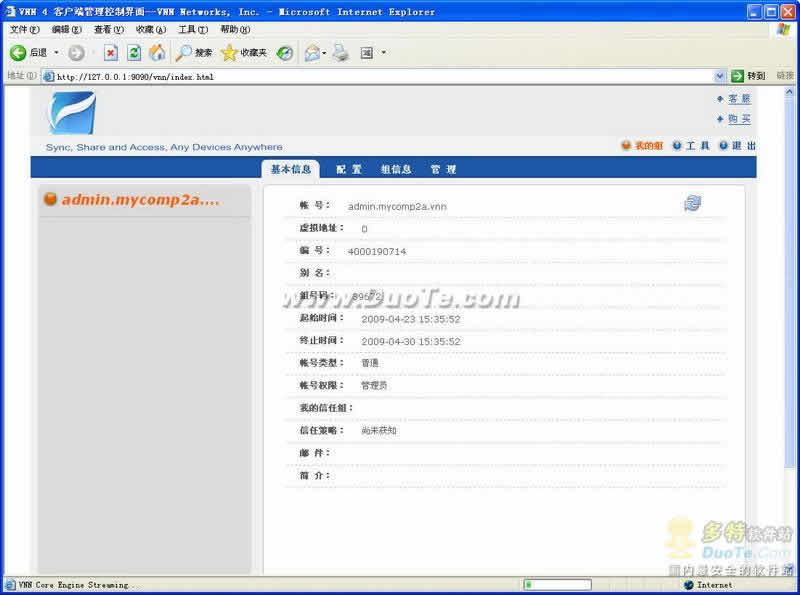Open the Search (搜索) toolbar button
The height and width of the screenshot is (595, 800).
[x=194, y=53]
